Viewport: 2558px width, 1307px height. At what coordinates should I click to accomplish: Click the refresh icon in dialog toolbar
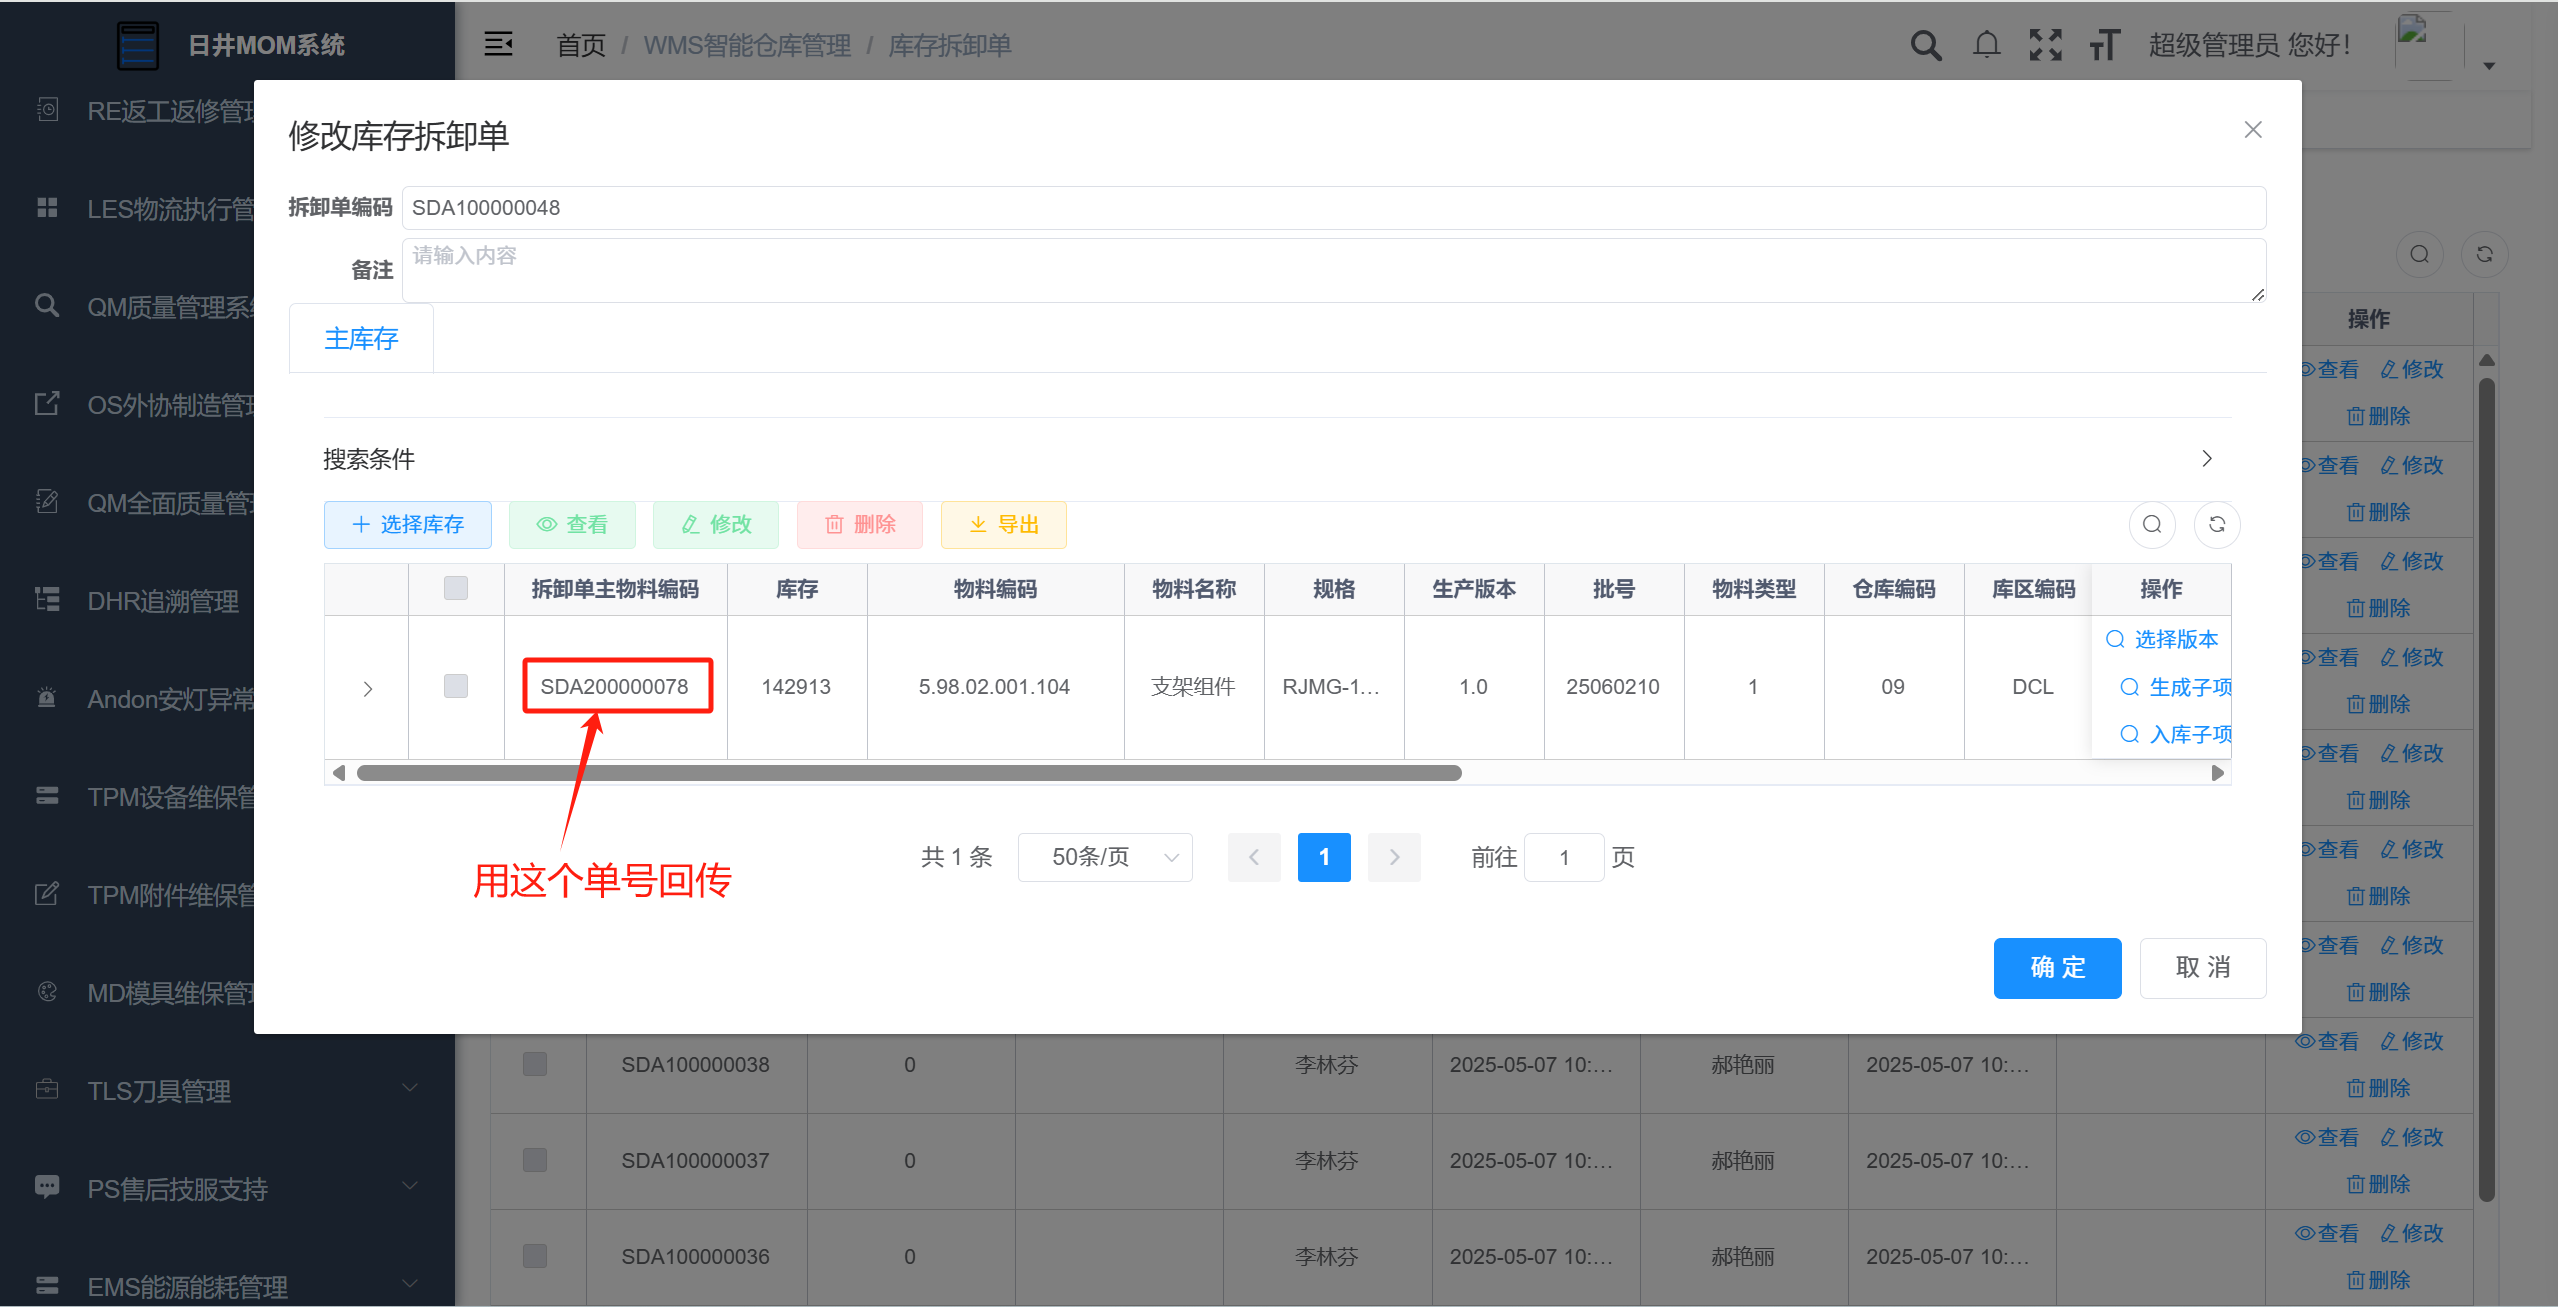pyautogui.click(x=2216, y=524)
